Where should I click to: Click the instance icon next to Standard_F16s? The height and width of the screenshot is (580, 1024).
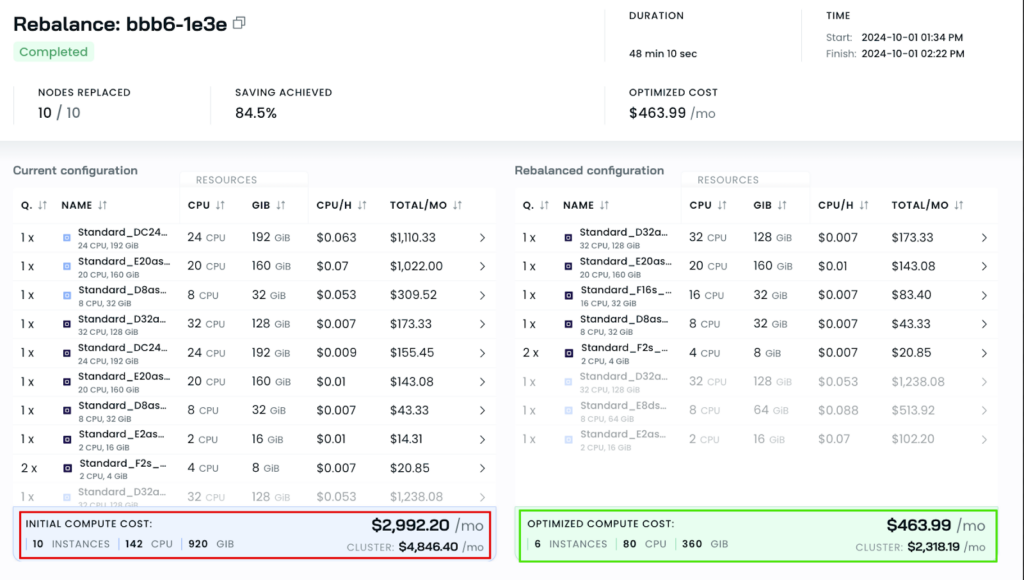coord(569,296)
